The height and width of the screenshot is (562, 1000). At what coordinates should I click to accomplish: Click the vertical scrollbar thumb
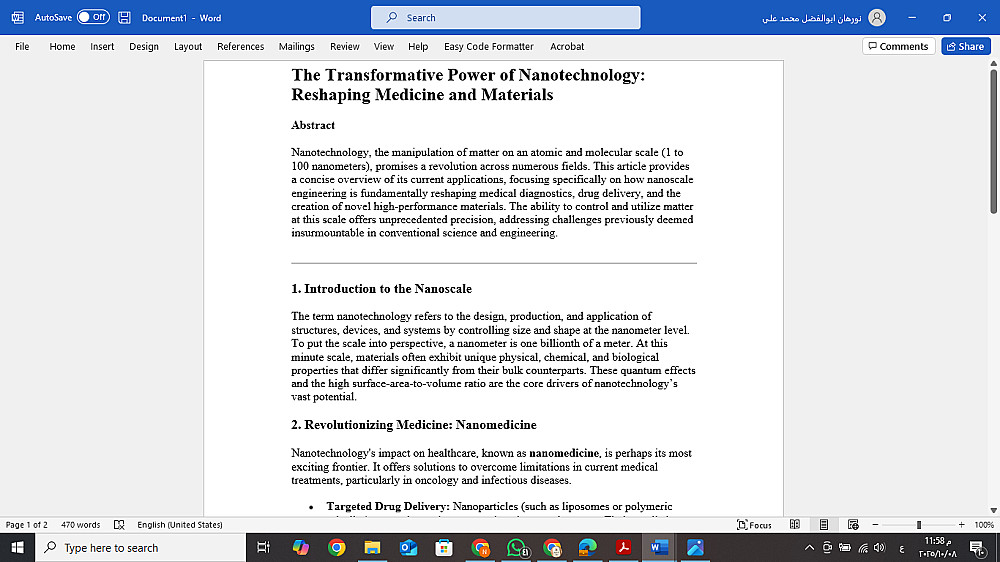tap(994, 142)
